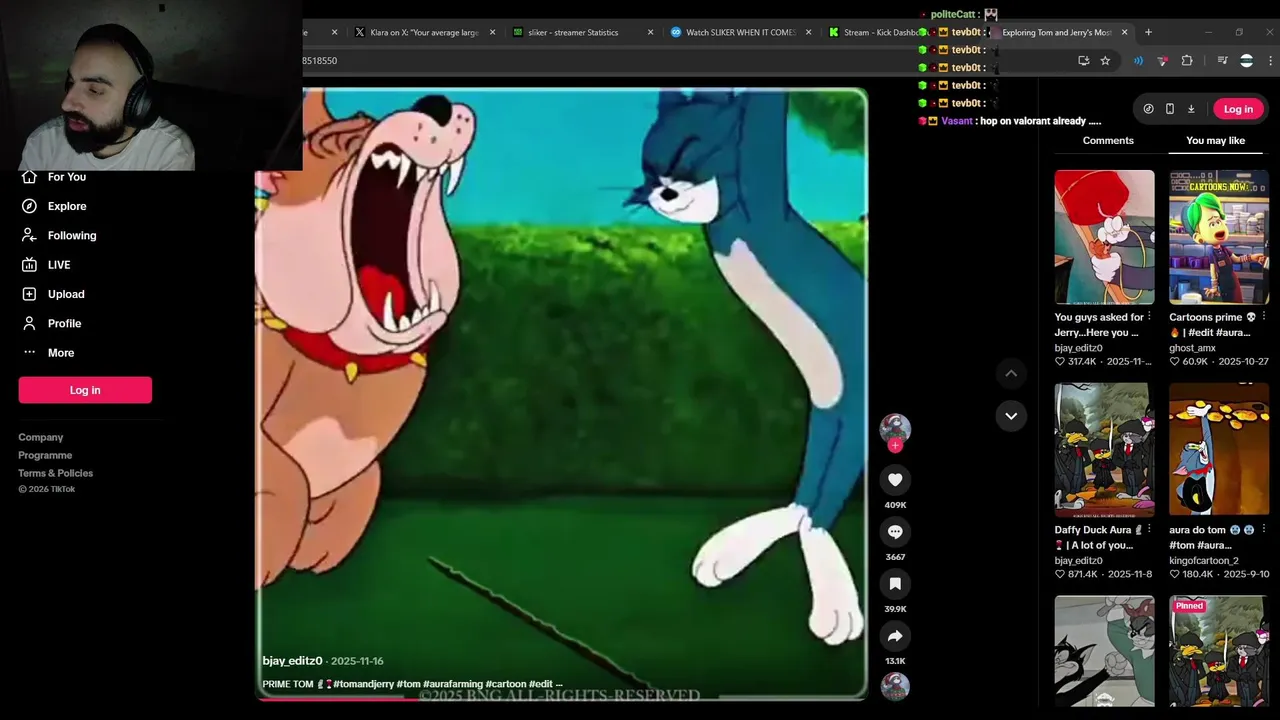Open a new browser tab
Image resolution: width=1280 pixels, height=720 pixels.
click(x=1148, y=32)
